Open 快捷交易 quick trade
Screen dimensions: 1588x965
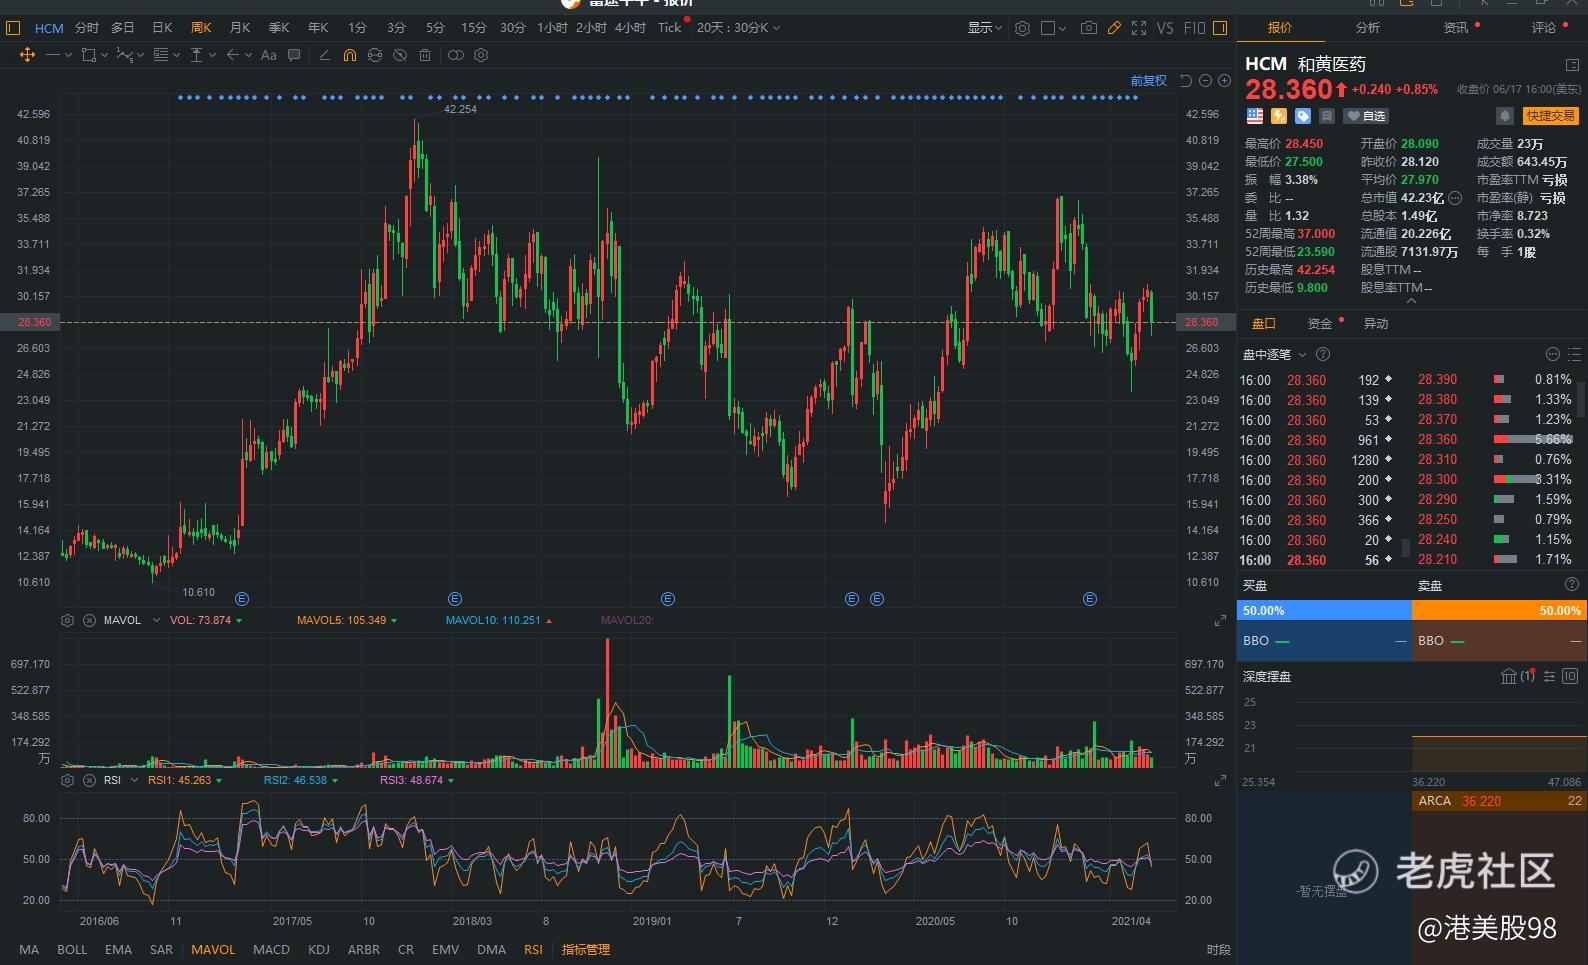(1551, 116)
